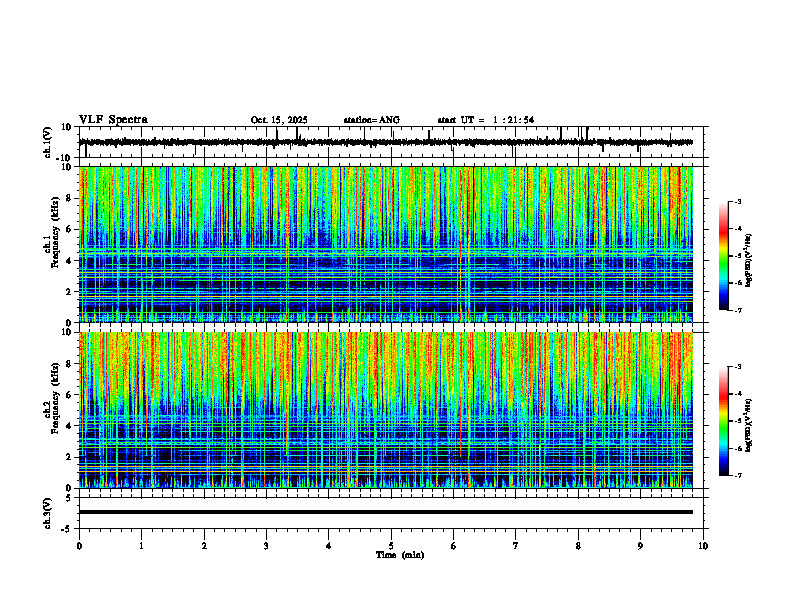Click the time-axis tick label "1"

click(x=141, y=546)
